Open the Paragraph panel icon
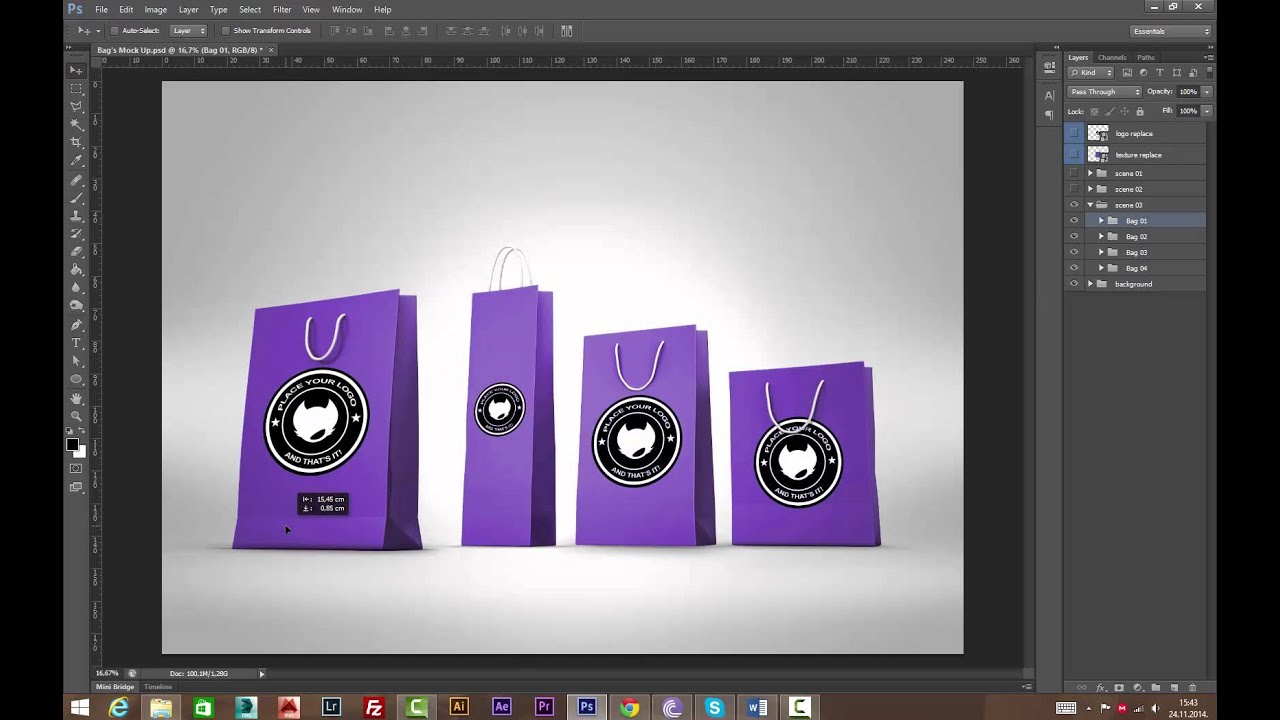Screen dimensions: 1280x720 1049,115
